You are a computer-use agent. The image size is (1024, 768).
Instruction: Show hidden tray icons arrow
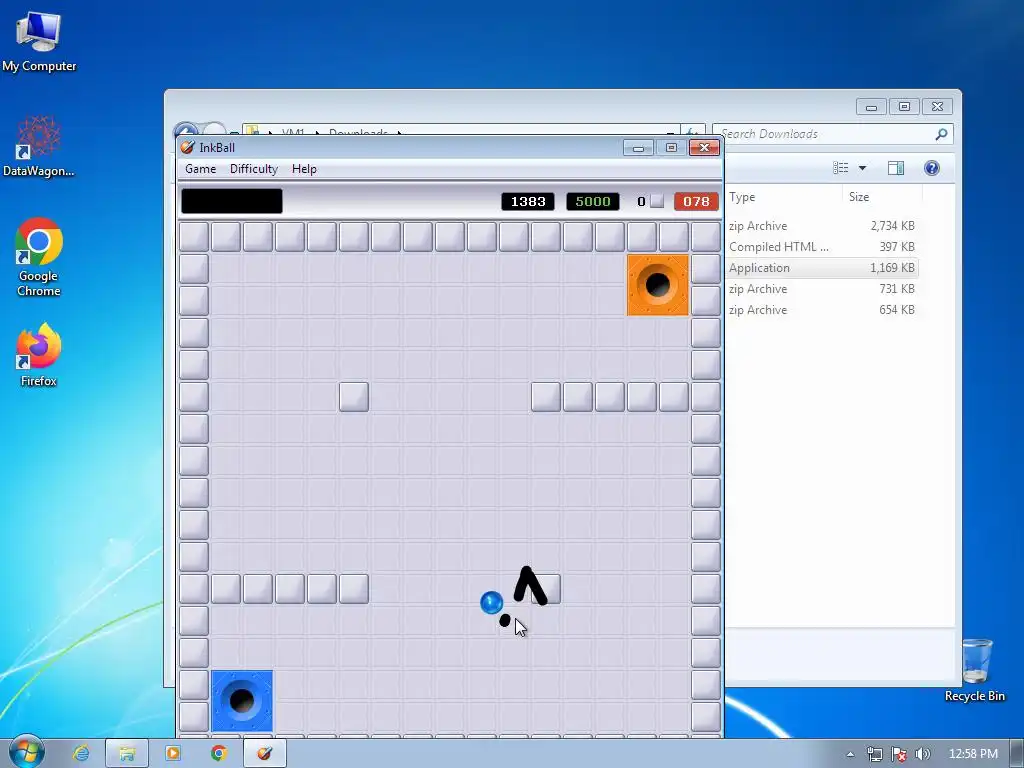[x=850, y=754]
